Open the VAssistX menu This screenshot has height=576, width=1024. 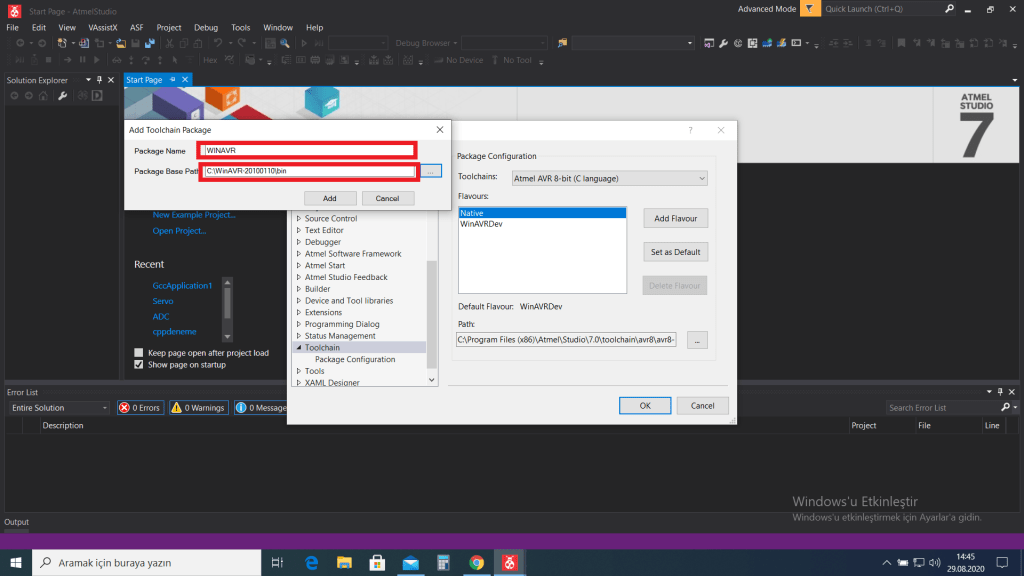pyautogui.click(x=101, y=27)
